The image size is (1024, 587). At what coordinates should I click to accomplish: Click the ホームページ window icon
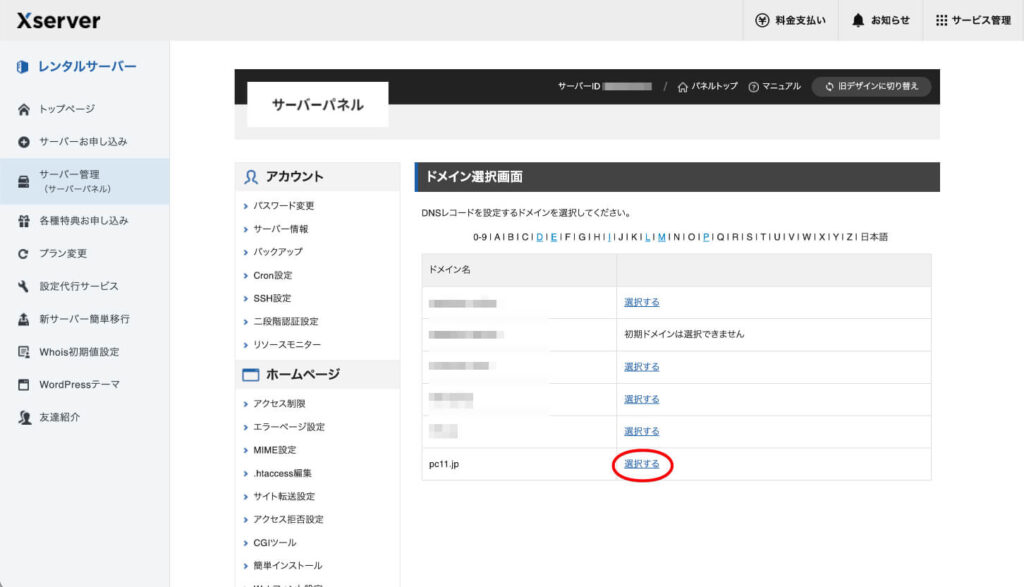pyautogui.click(x=250, y=375)
